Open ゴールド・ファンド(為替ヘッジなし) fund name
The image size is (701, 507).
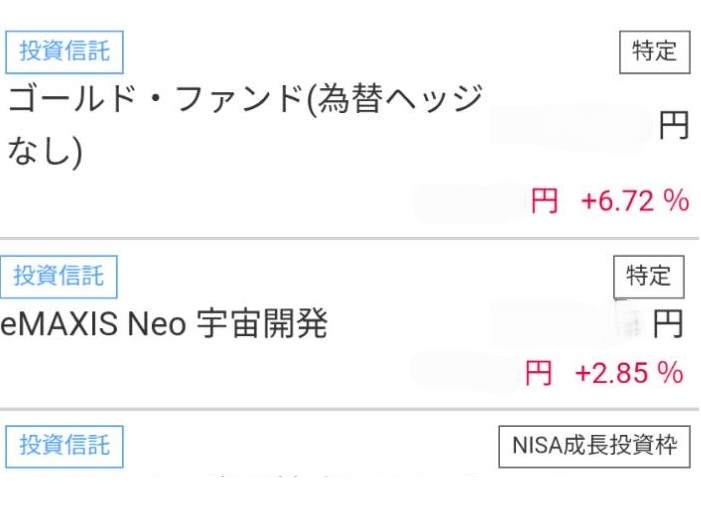pyautogui.click(x=246, y=102)
